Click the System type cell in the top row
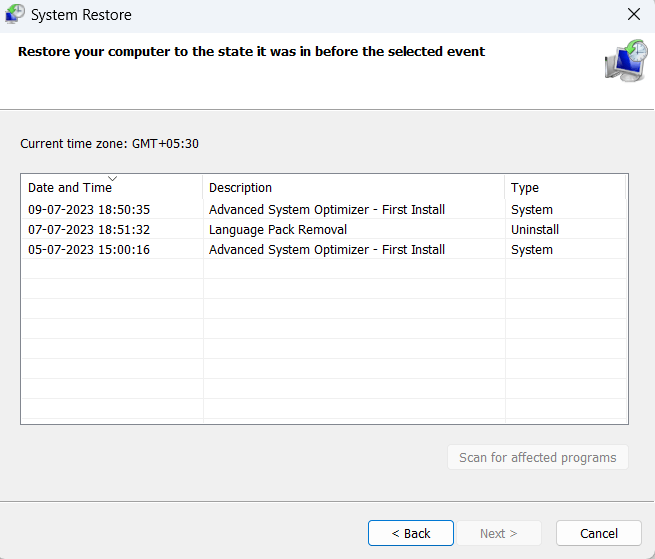The width and height of the screenshot is (655, 559). [x=532, y=210]
